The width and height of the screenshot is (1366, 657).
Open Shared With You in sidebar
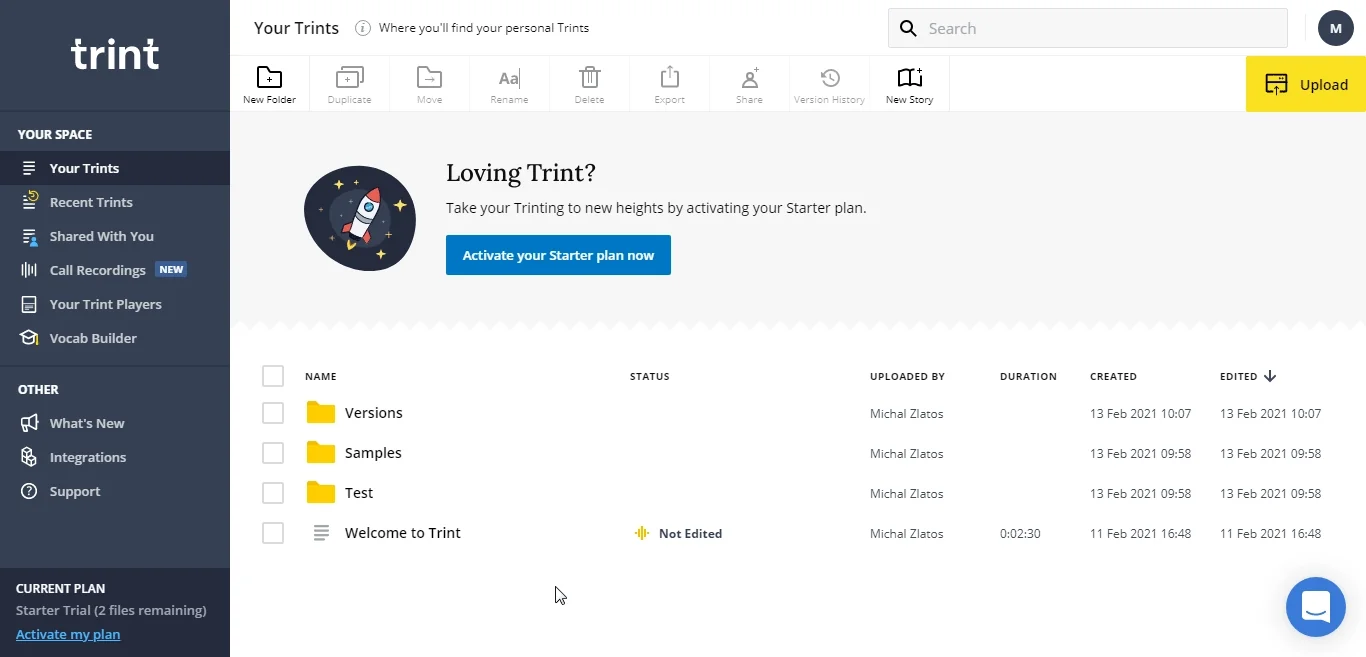pyautogui.click(x=115, y=236)
